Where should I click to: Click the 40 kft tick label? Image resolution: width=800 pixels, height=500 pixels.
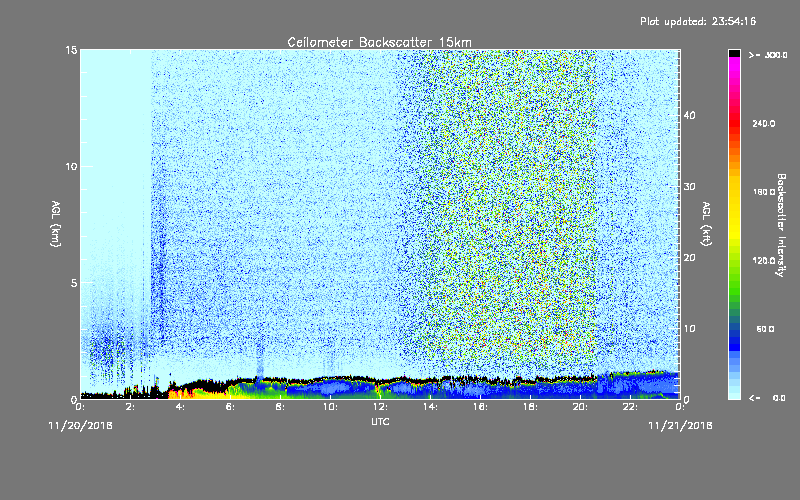click(689, 115)
